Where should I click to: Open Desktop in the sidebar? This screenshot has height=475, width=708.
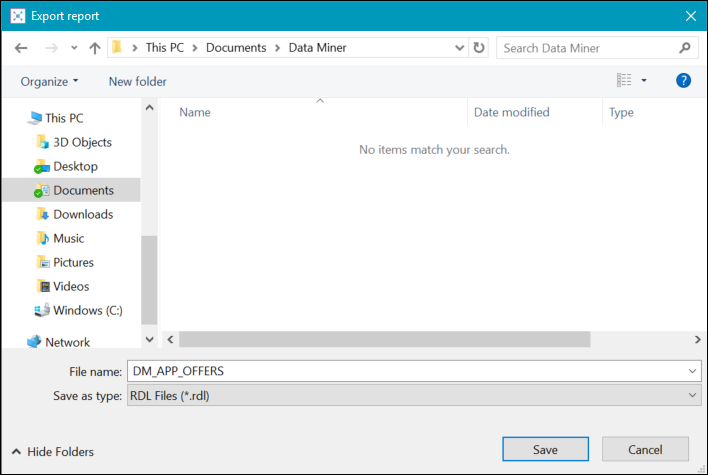[75, 166]
